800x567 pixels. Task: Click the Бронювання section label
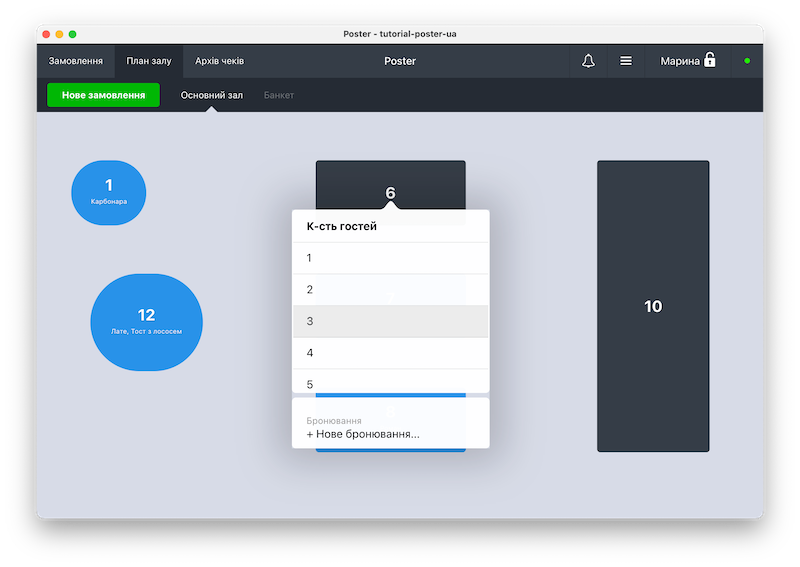[334, 421]
